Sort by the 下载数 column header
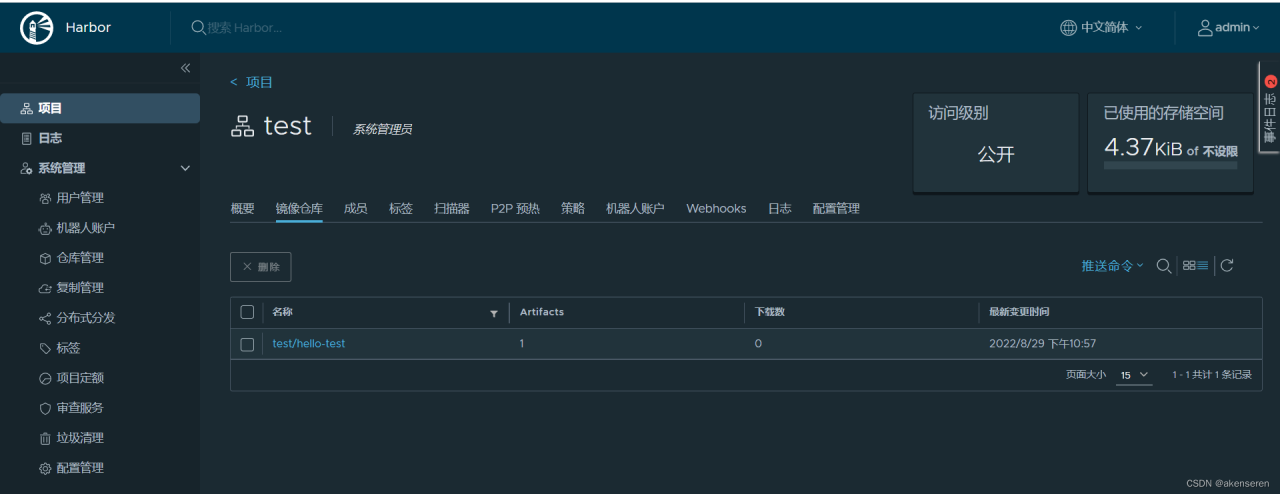1280x494 pixels. pos(769,312)
